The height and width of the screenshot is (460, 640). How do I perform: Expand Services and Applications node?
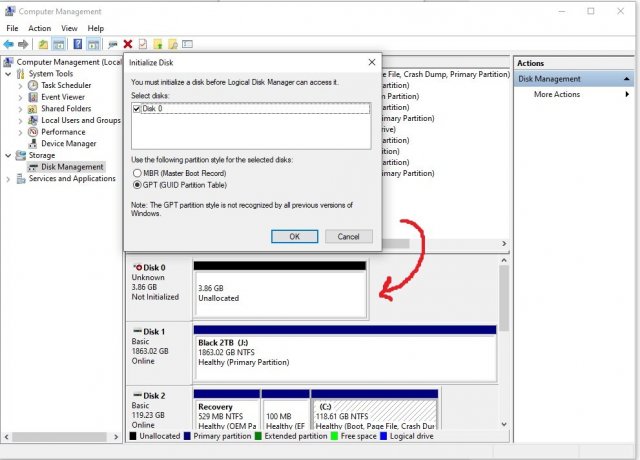(8, 179)
